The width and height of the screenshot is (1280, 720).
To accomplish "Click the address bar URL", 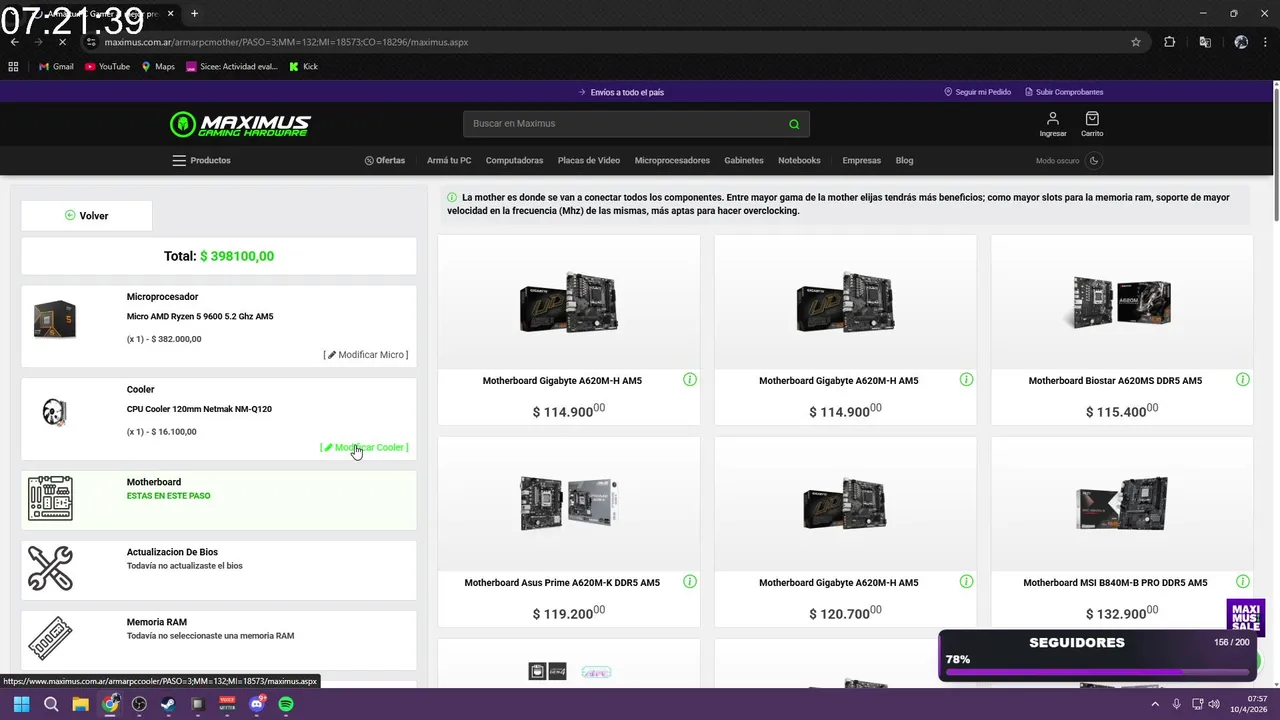I will pyautogui.click(x=286, y=42).
